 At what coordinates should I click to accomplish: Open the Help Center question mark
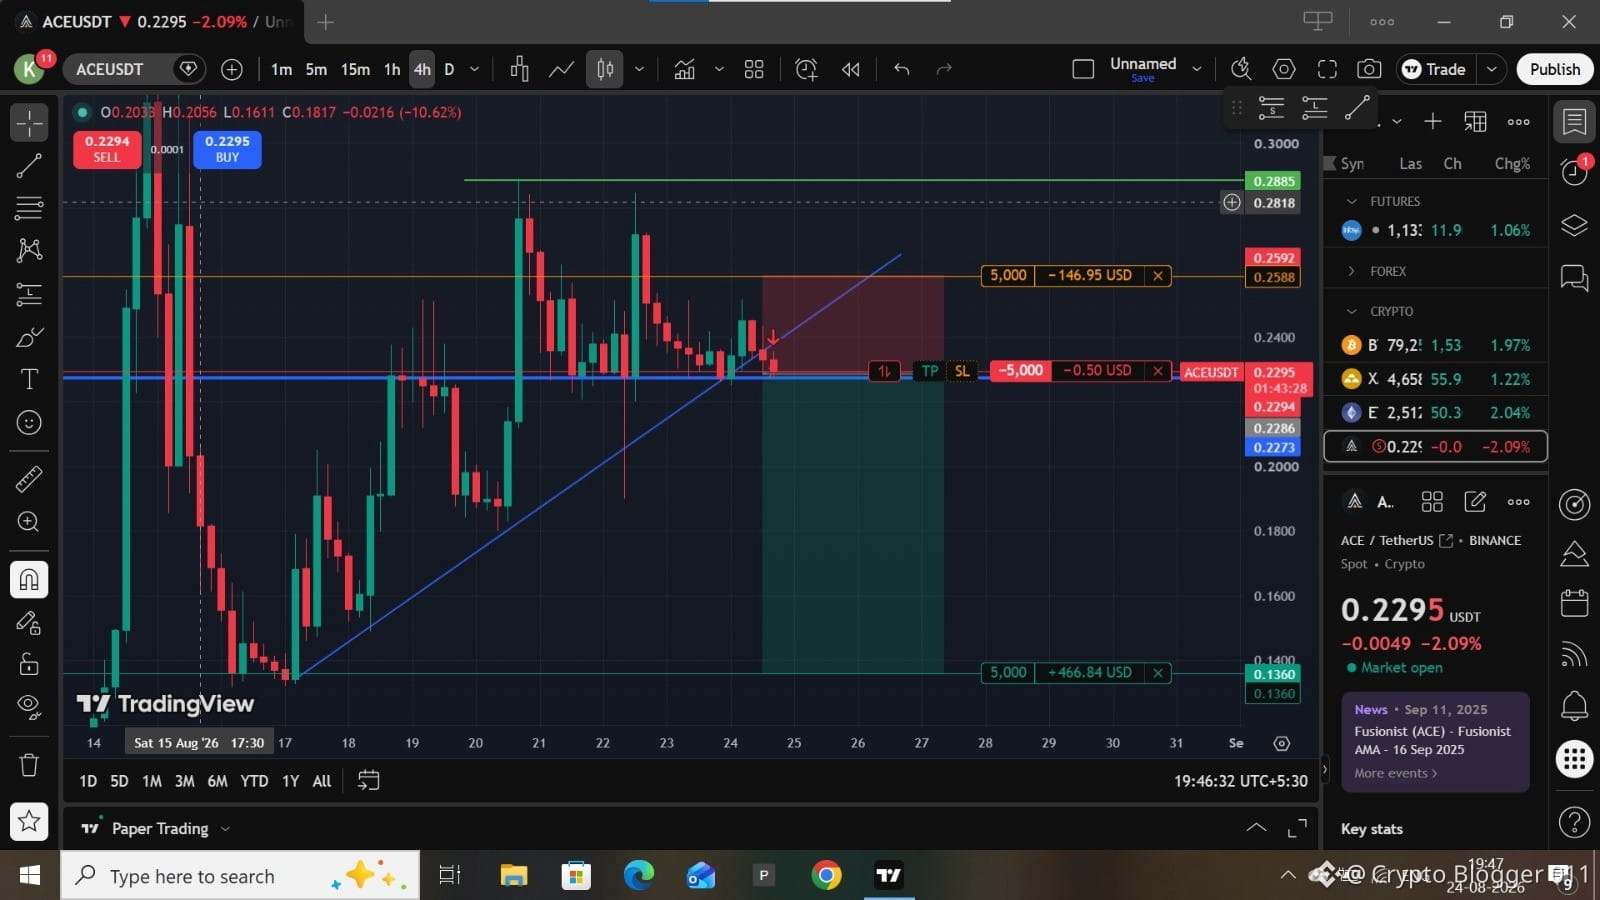coord(1574,822)
